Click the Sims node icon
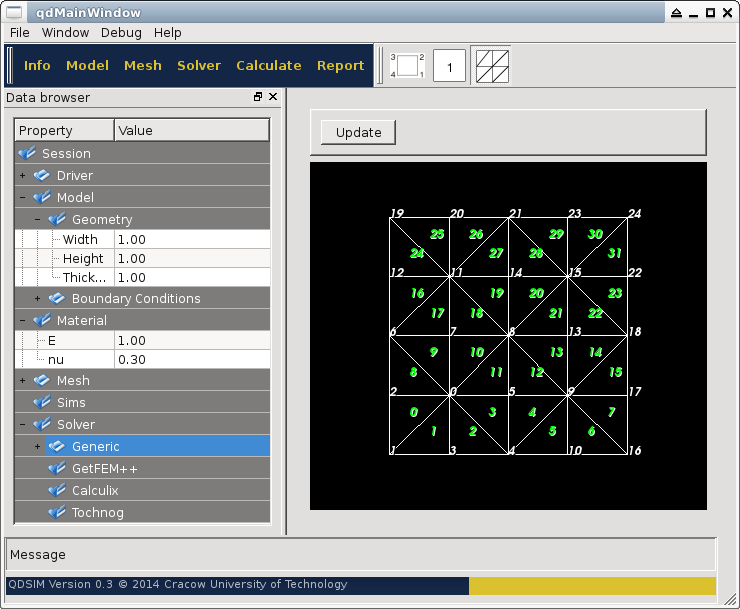The width and height of the screenshot is (740, 609). (42, 403)
